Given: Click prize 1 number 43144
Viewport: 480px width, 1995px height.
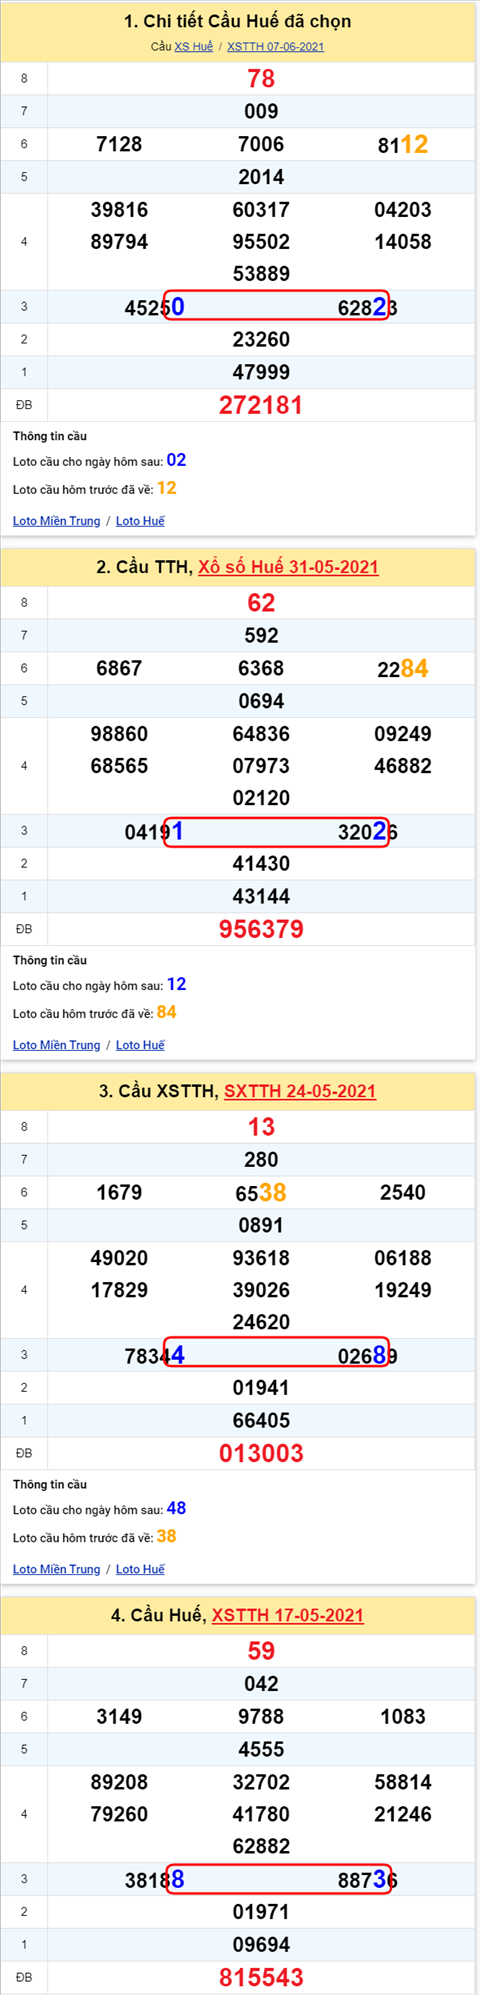Looking at the screenshot, I should (x=261, y=896).
